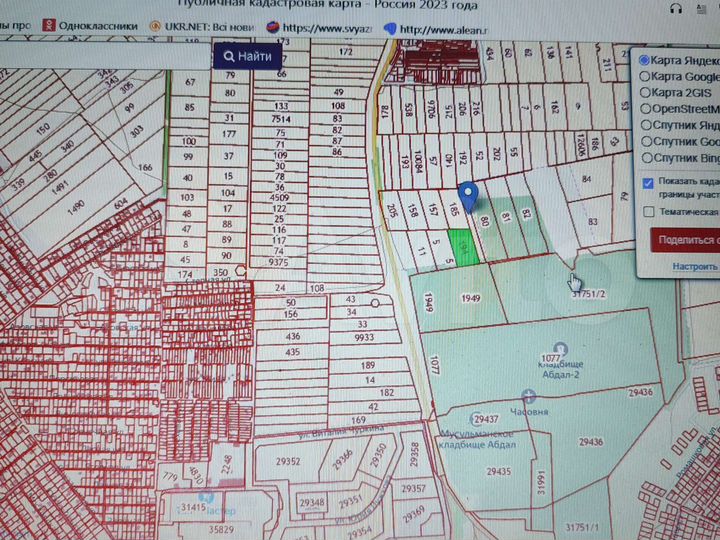This screenshot has height=540, width=720.
Task: Click the Найти search button
Action: tap(247, 57)
